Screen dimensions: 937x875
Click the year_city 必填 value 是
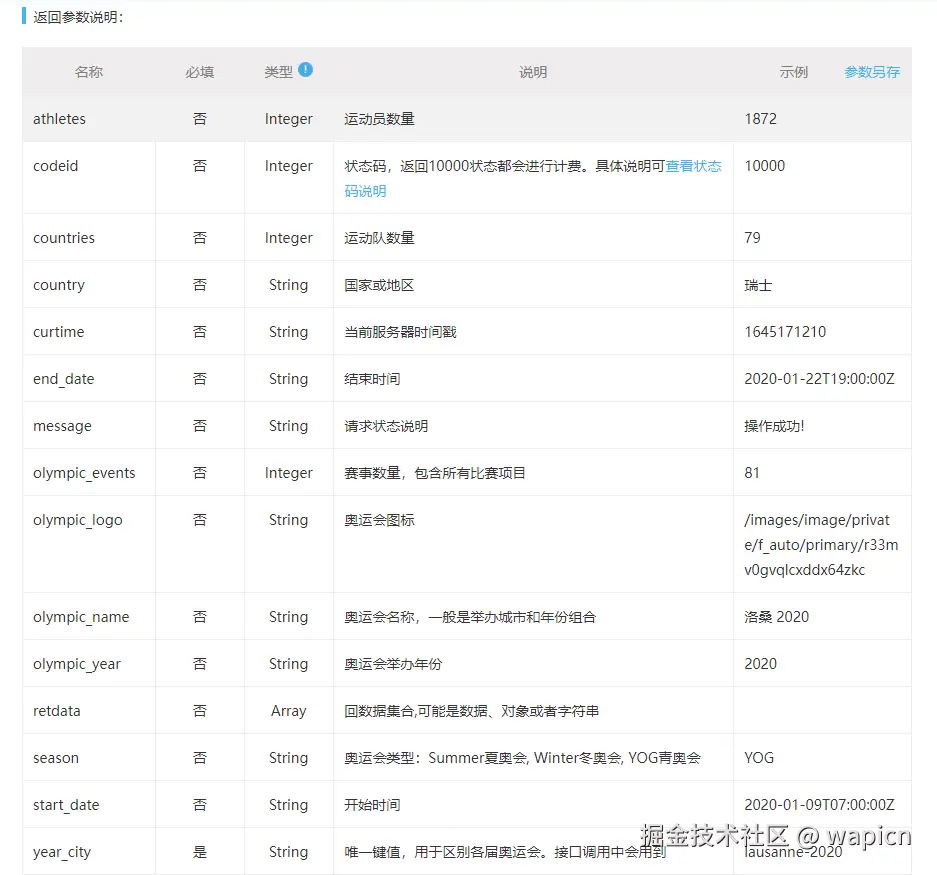pos(199,851)
